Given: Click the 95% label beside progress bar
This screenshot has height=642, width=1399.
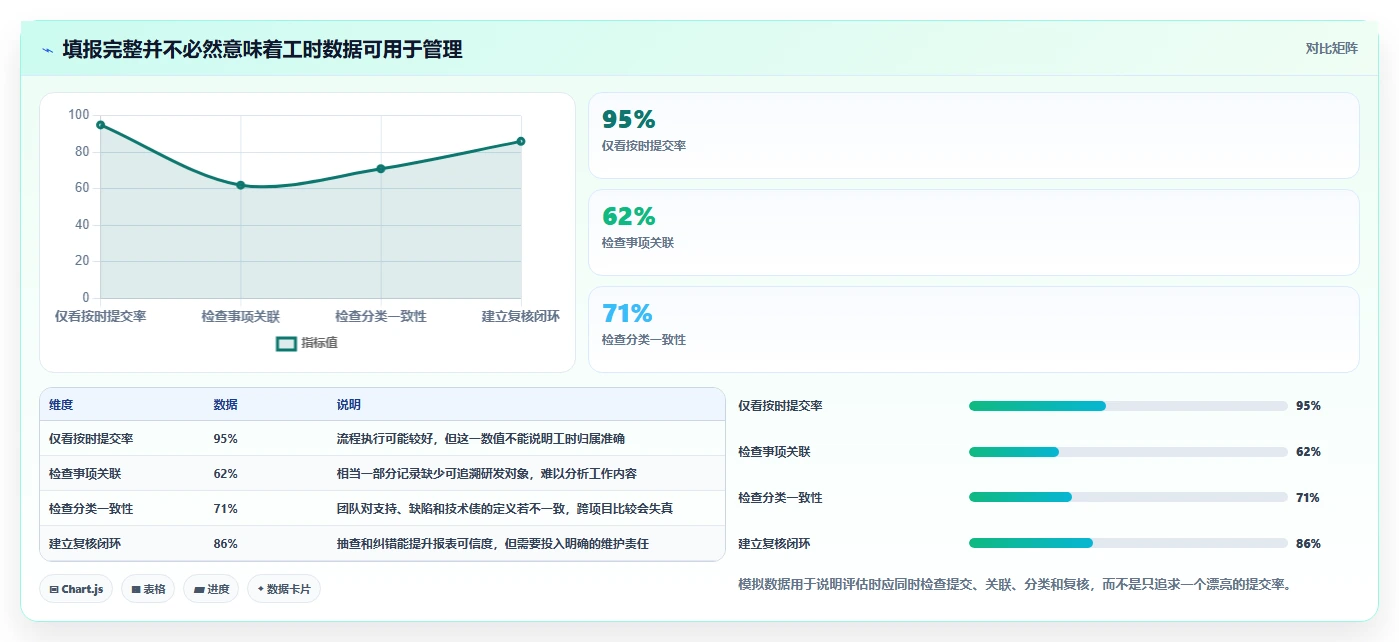Looking at the screenshot, I should tap(1308, 406).
